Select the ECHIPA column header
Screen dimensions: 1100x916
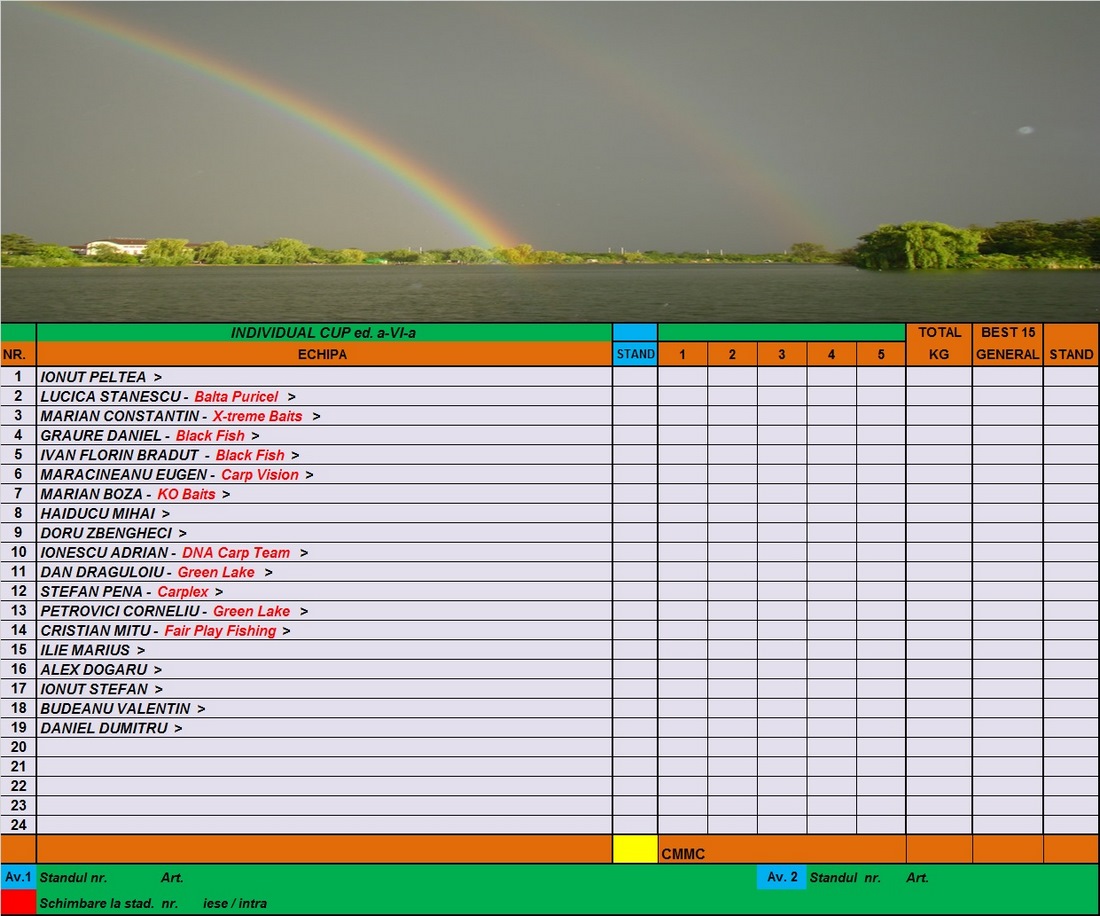point(323,354)
